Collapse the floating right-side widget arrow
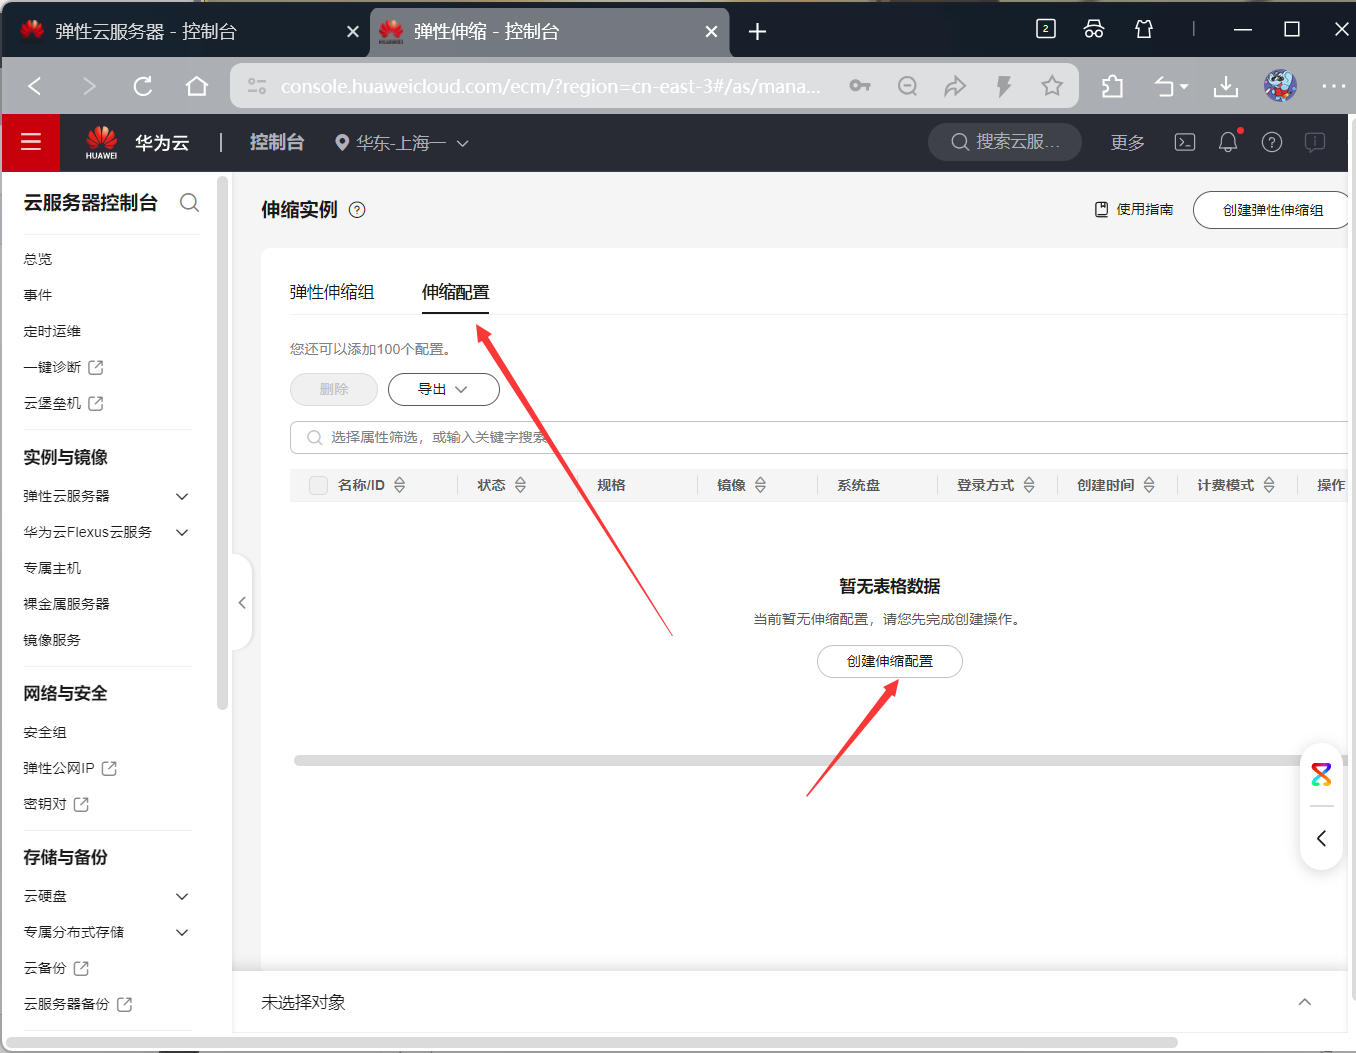The width and height of the screenshot is (1356, 1053). tap(1322, 838)
